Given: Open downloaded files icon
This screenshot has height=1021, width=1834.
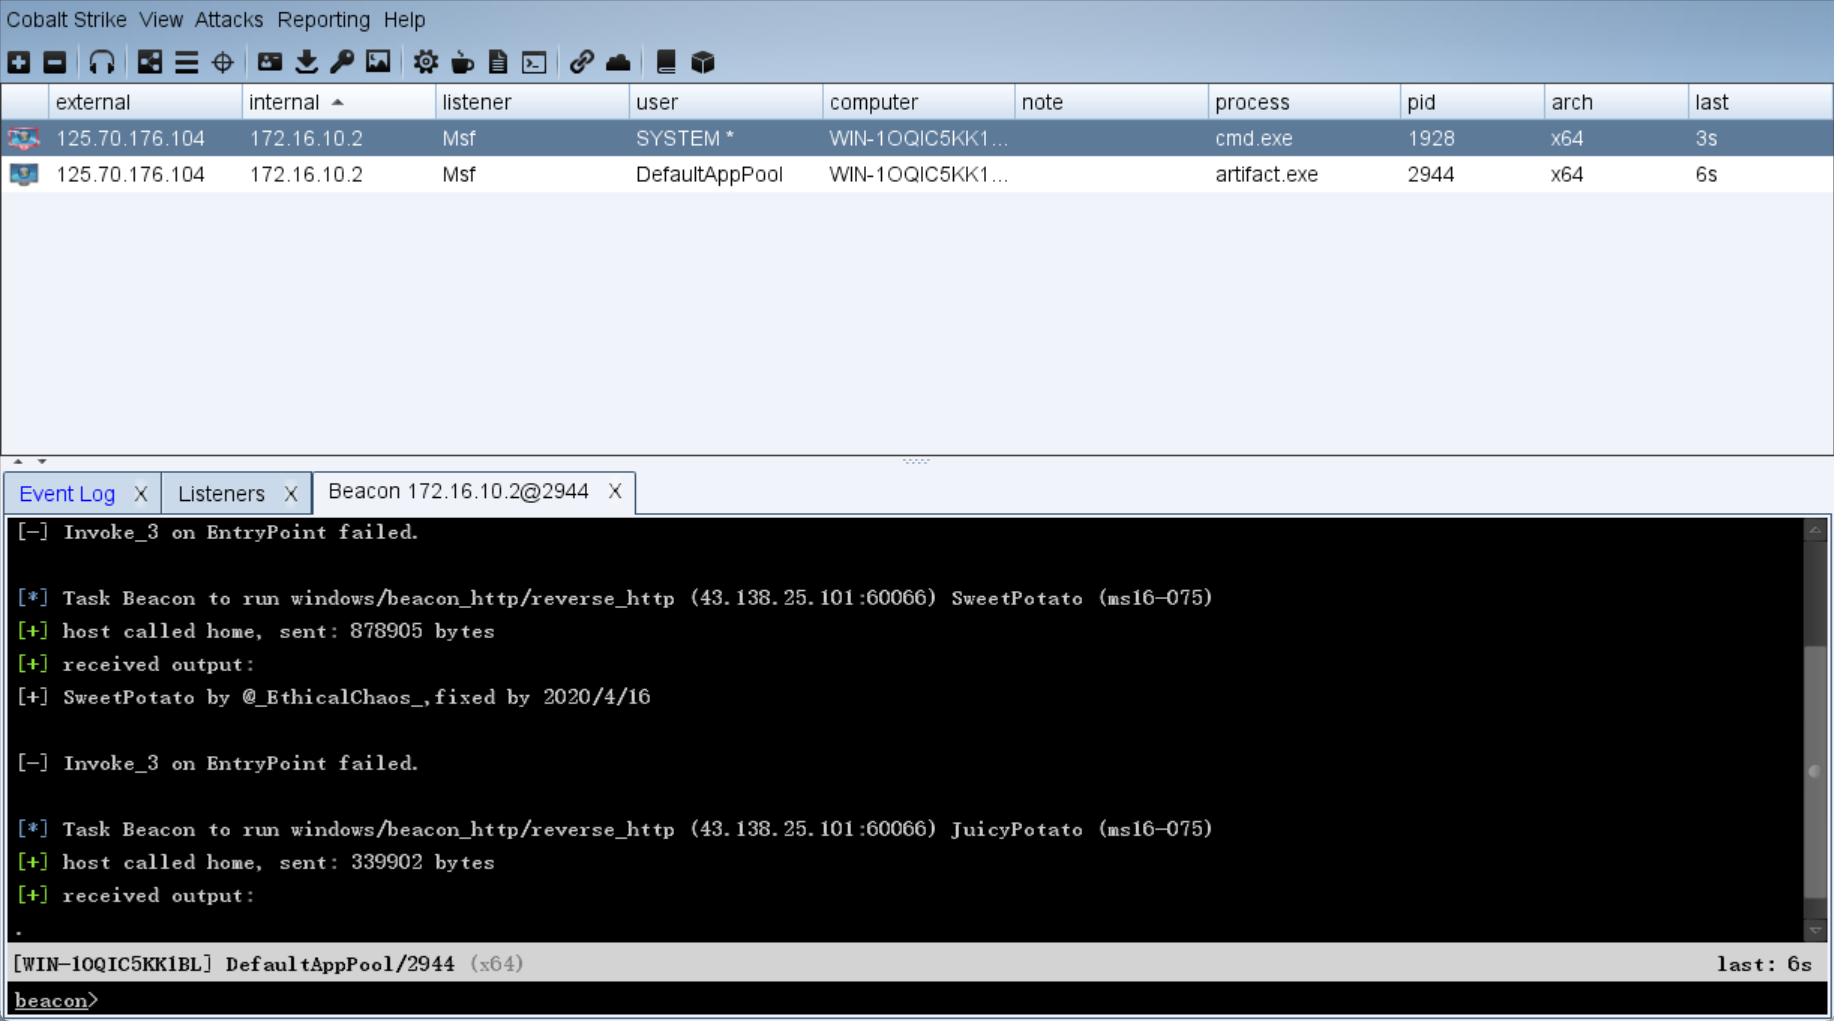Looking at the screenshot, I should (x=307, y=62).
